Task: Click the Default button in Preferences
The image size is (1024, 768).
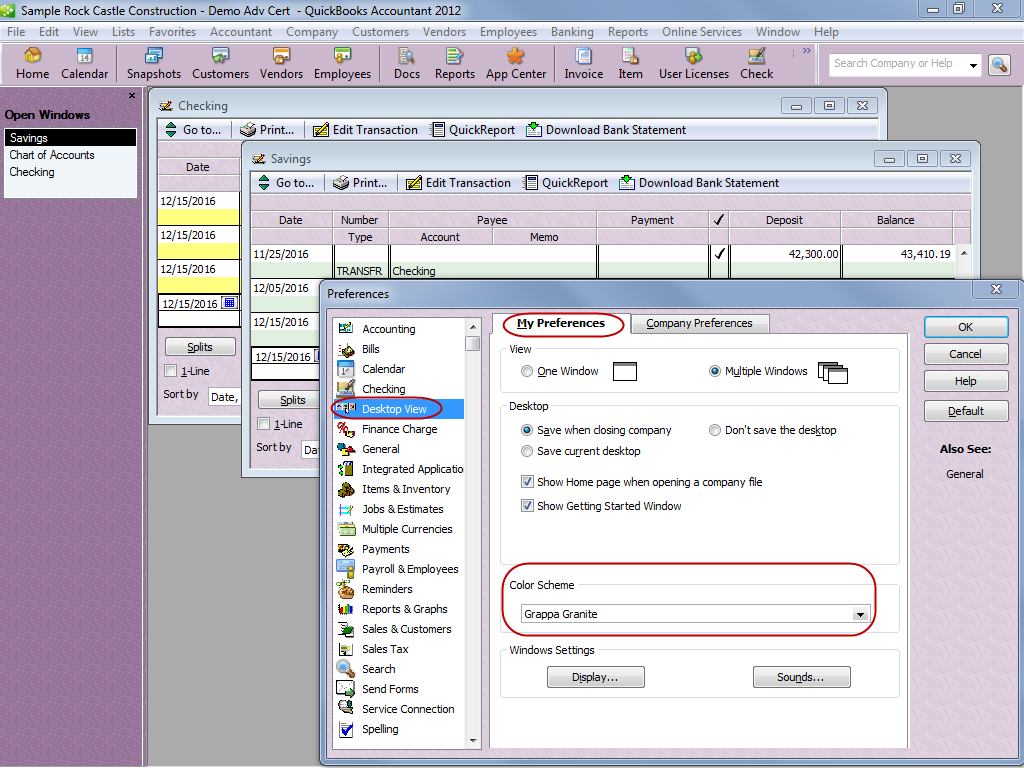Action: (966, 411)
